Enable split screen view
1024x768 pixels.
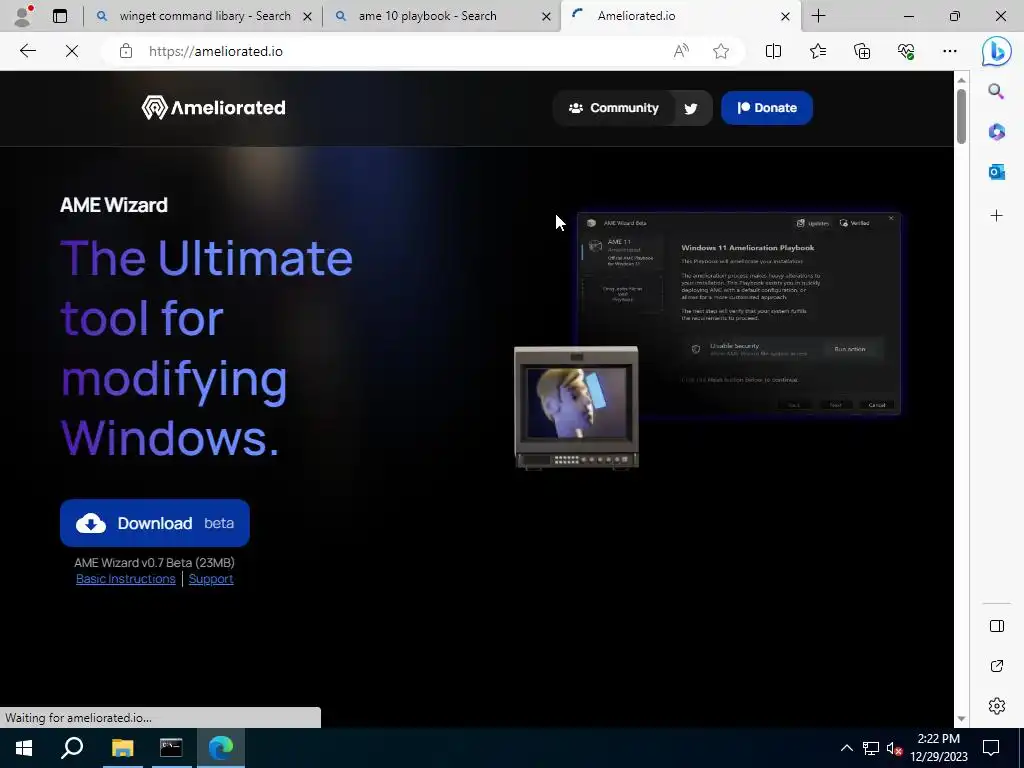773,51
